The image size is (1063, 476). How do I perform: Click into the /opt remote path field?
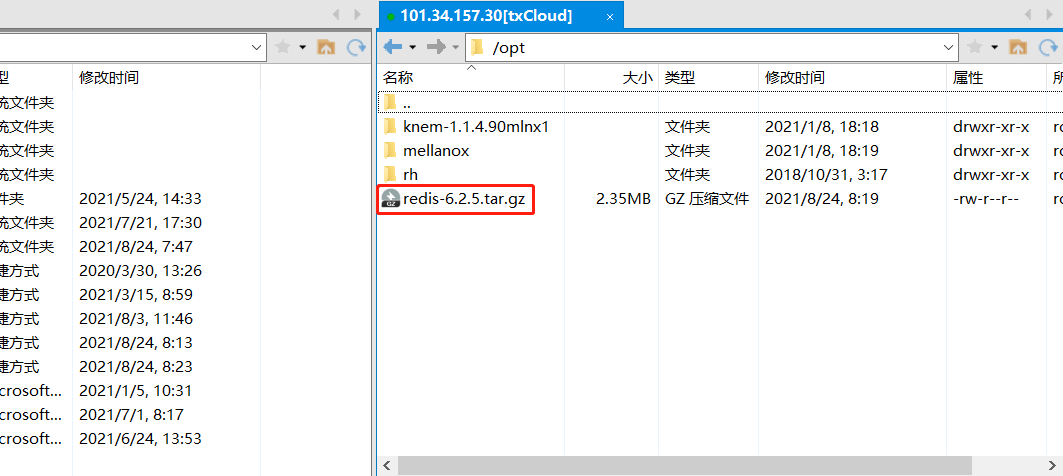click(x=712, y=47)
